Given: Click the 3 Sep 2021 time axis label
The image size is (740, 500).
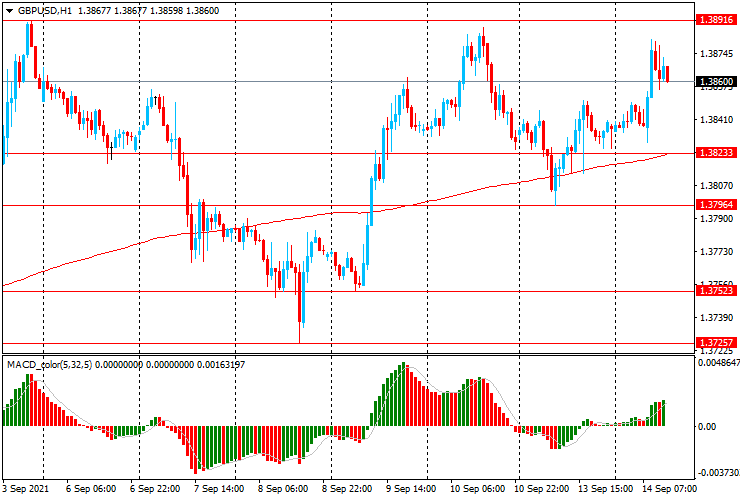Looking at the screenshot, I should click(25, 489).
